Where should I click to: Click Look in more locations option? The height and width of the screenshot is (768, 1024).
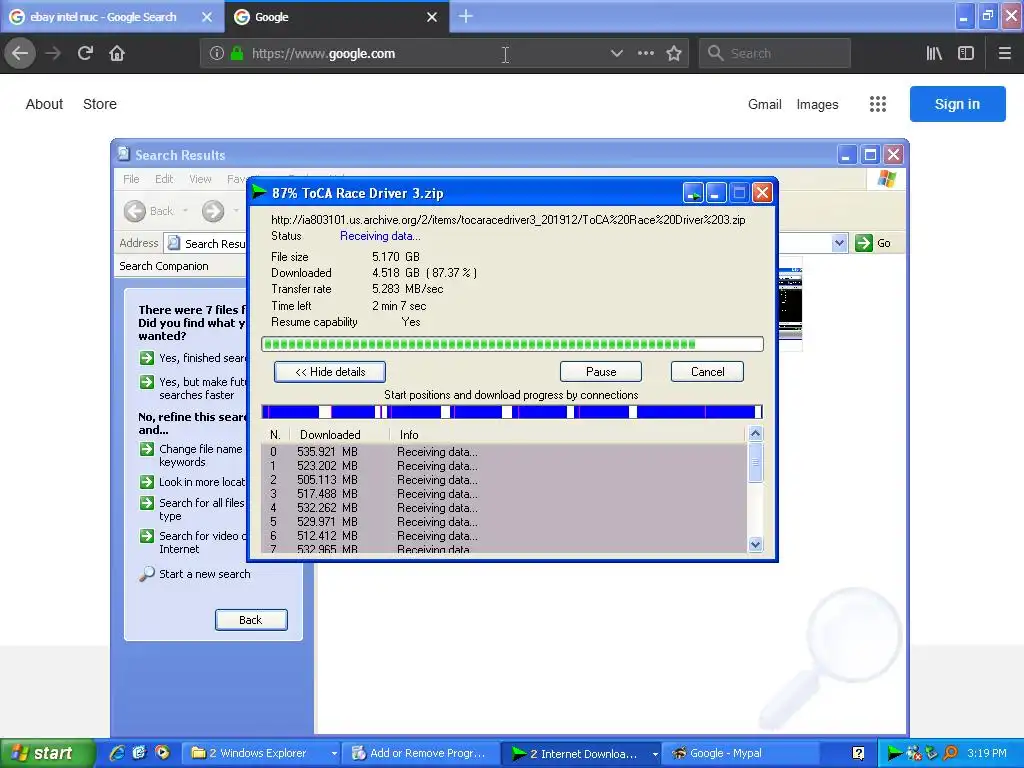202,482
